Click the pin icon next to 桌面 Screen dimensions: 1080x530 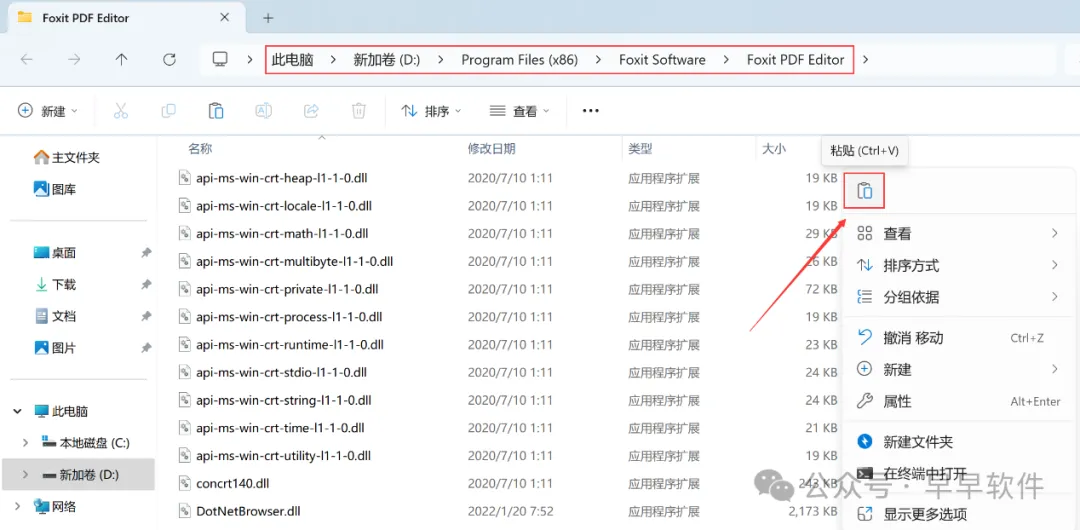click(x=145, y=254)
